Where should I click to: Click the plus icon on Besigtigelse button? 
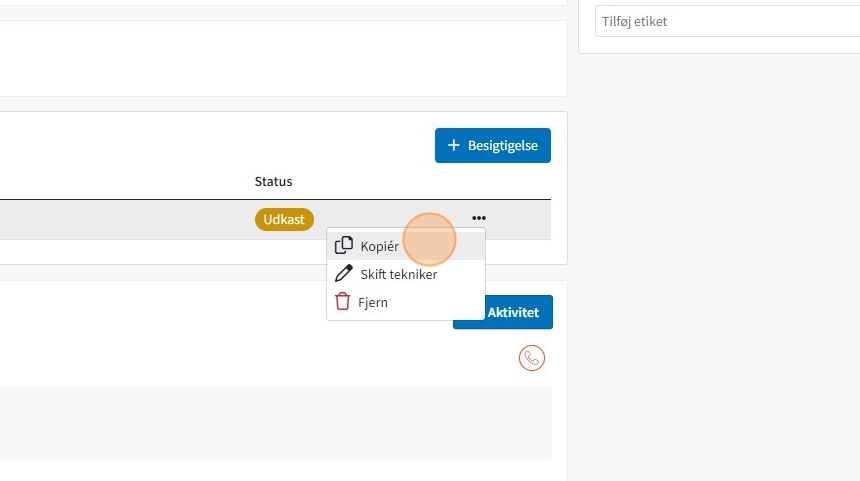coord(454,145)
